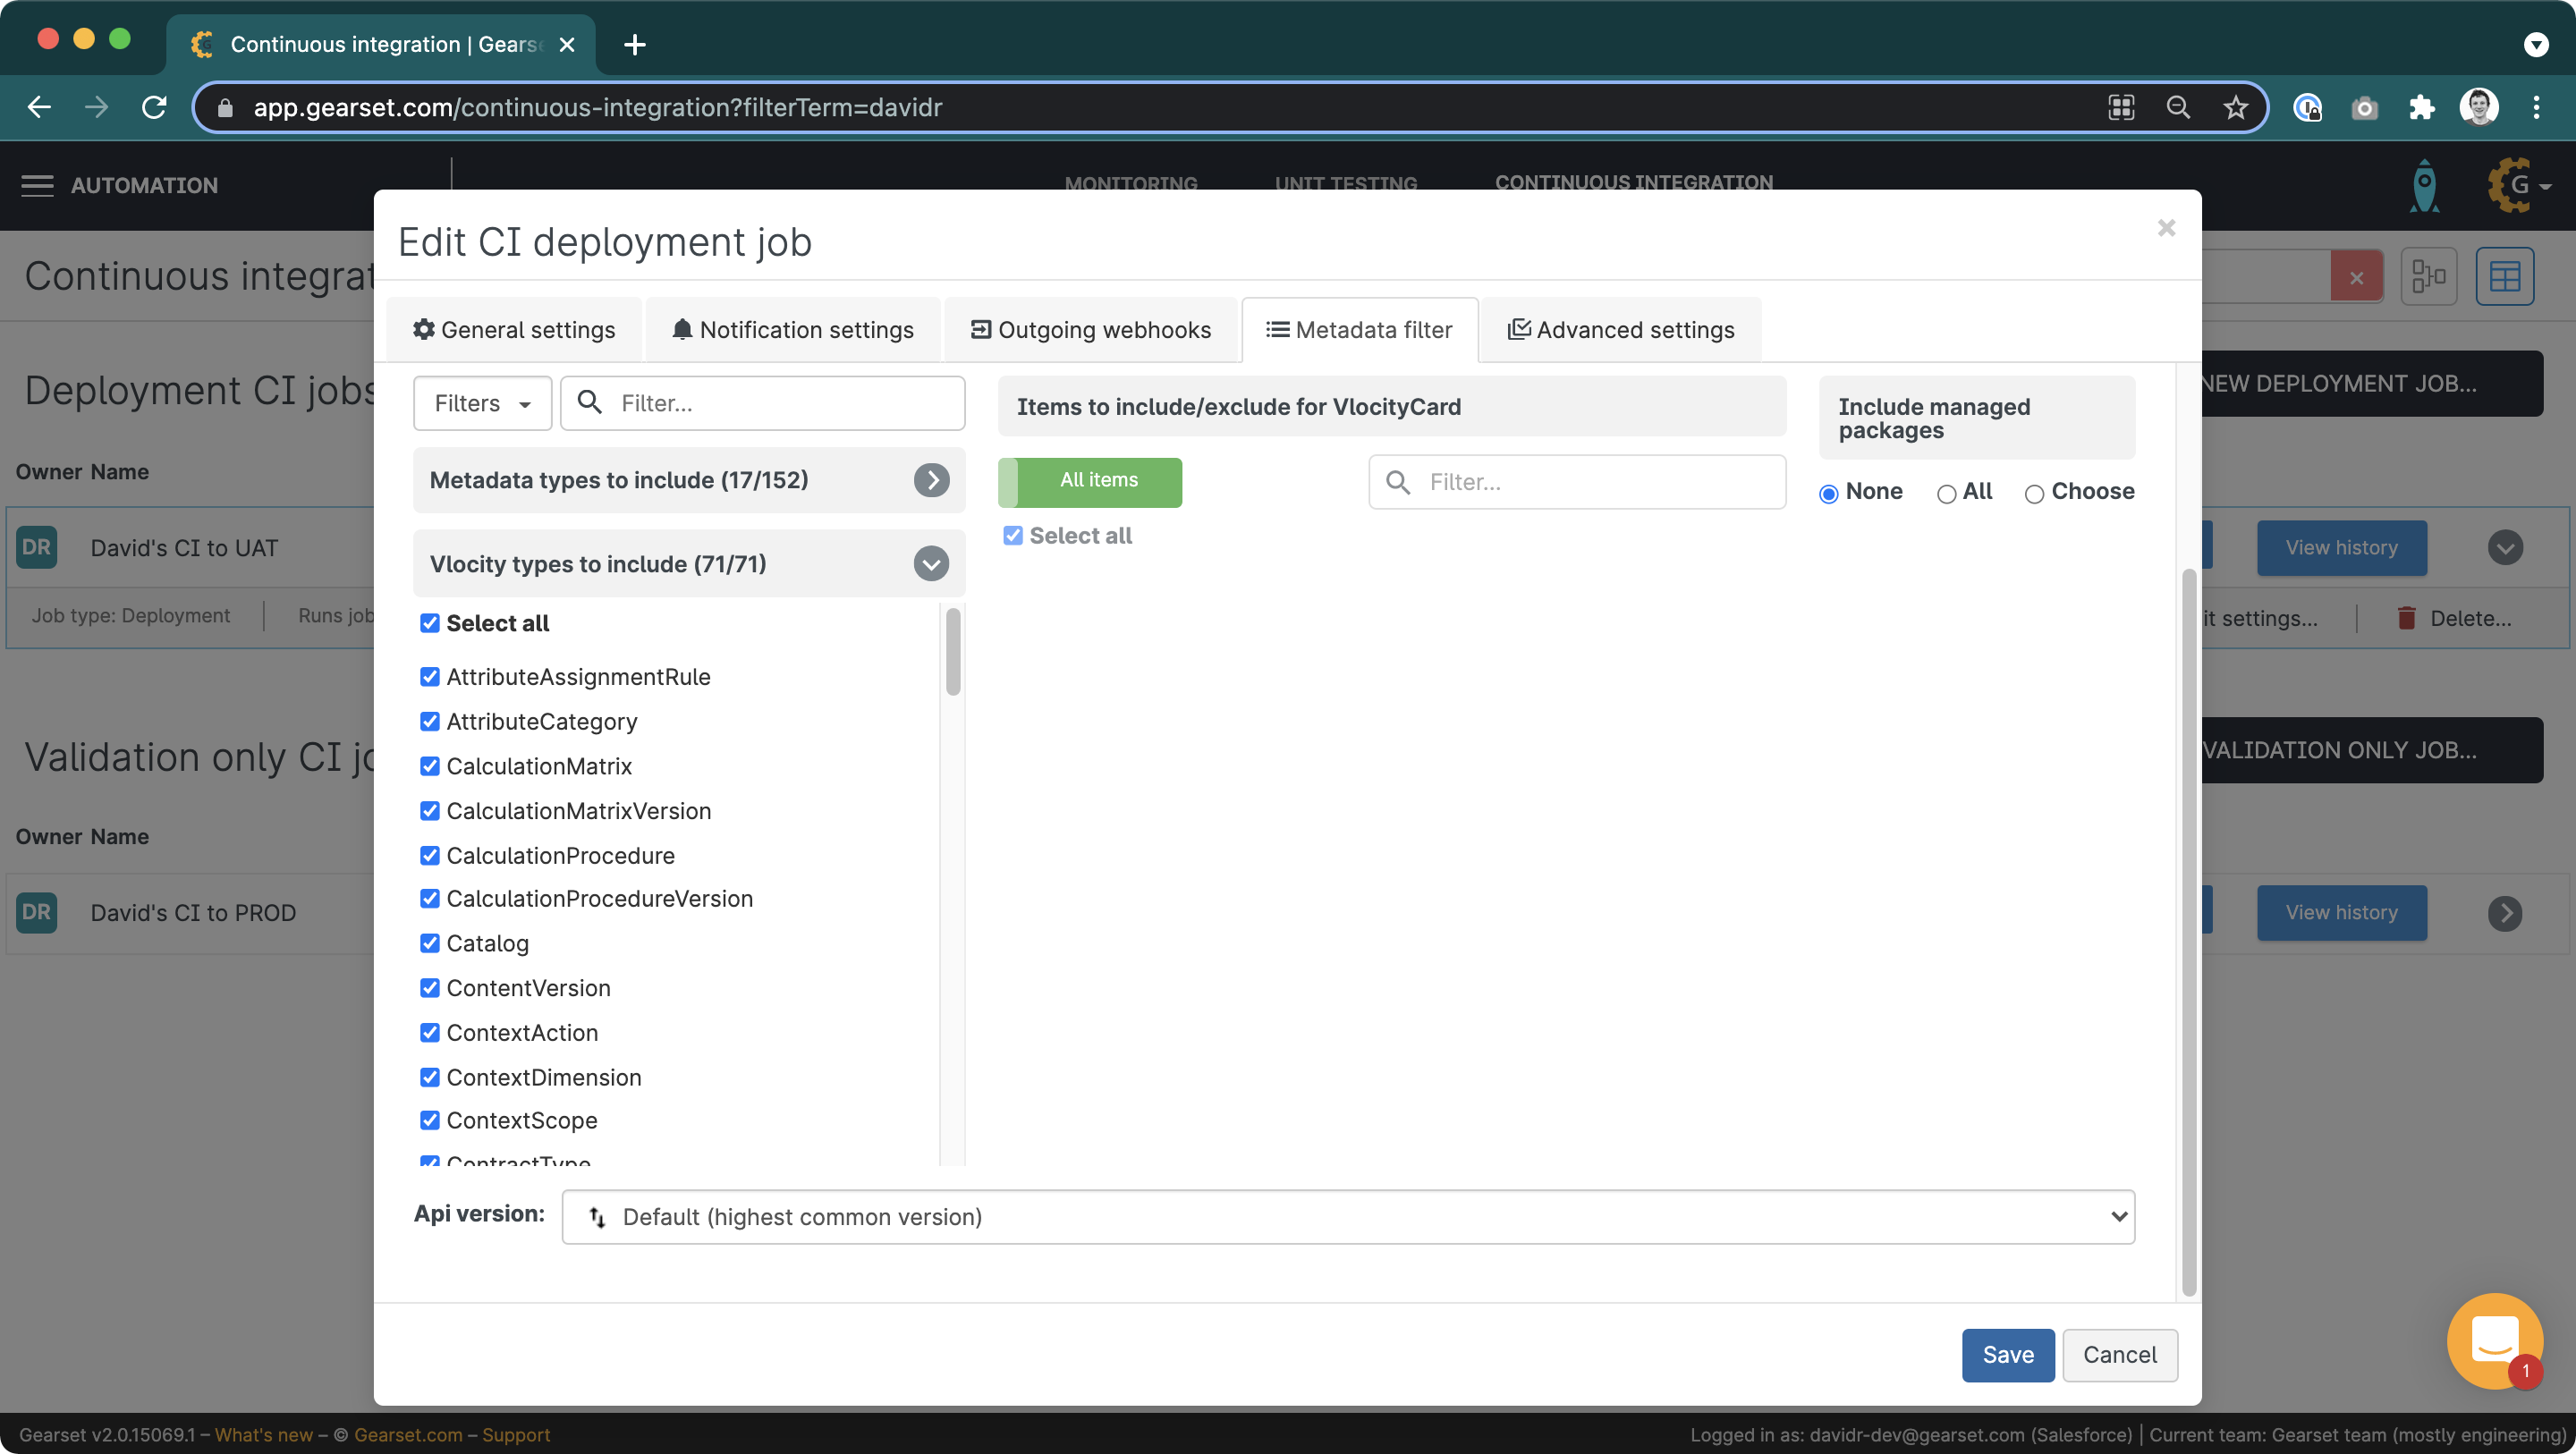The height and width of the screenshot is (1454, 2576).
Task: Open the browser zoom magnifier icon
Action: pos(2178,107)
